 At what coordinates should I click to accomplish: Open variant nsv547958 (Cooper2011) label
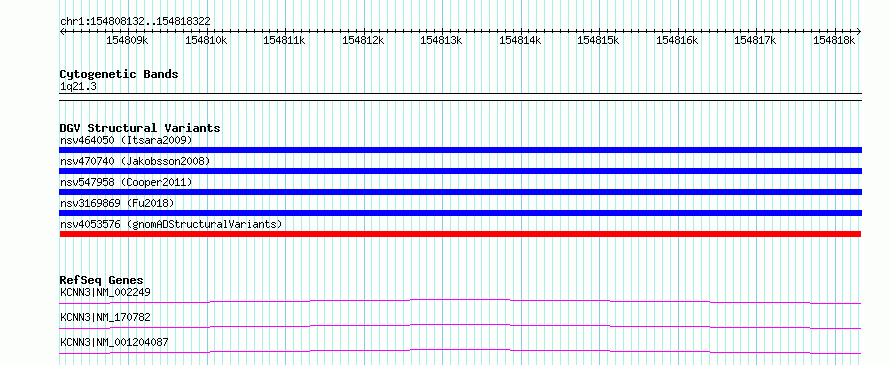pos(127,182)
